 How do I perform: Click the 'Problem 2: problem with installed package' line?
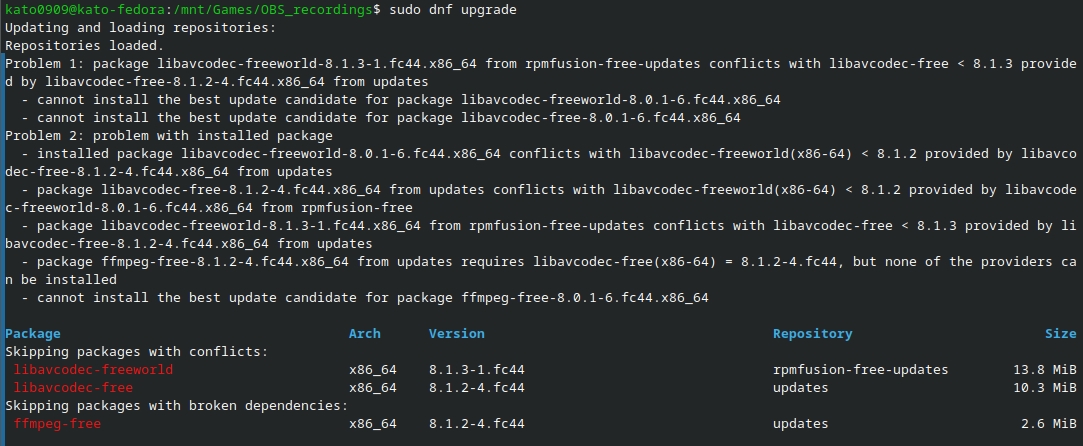[169, 136]
